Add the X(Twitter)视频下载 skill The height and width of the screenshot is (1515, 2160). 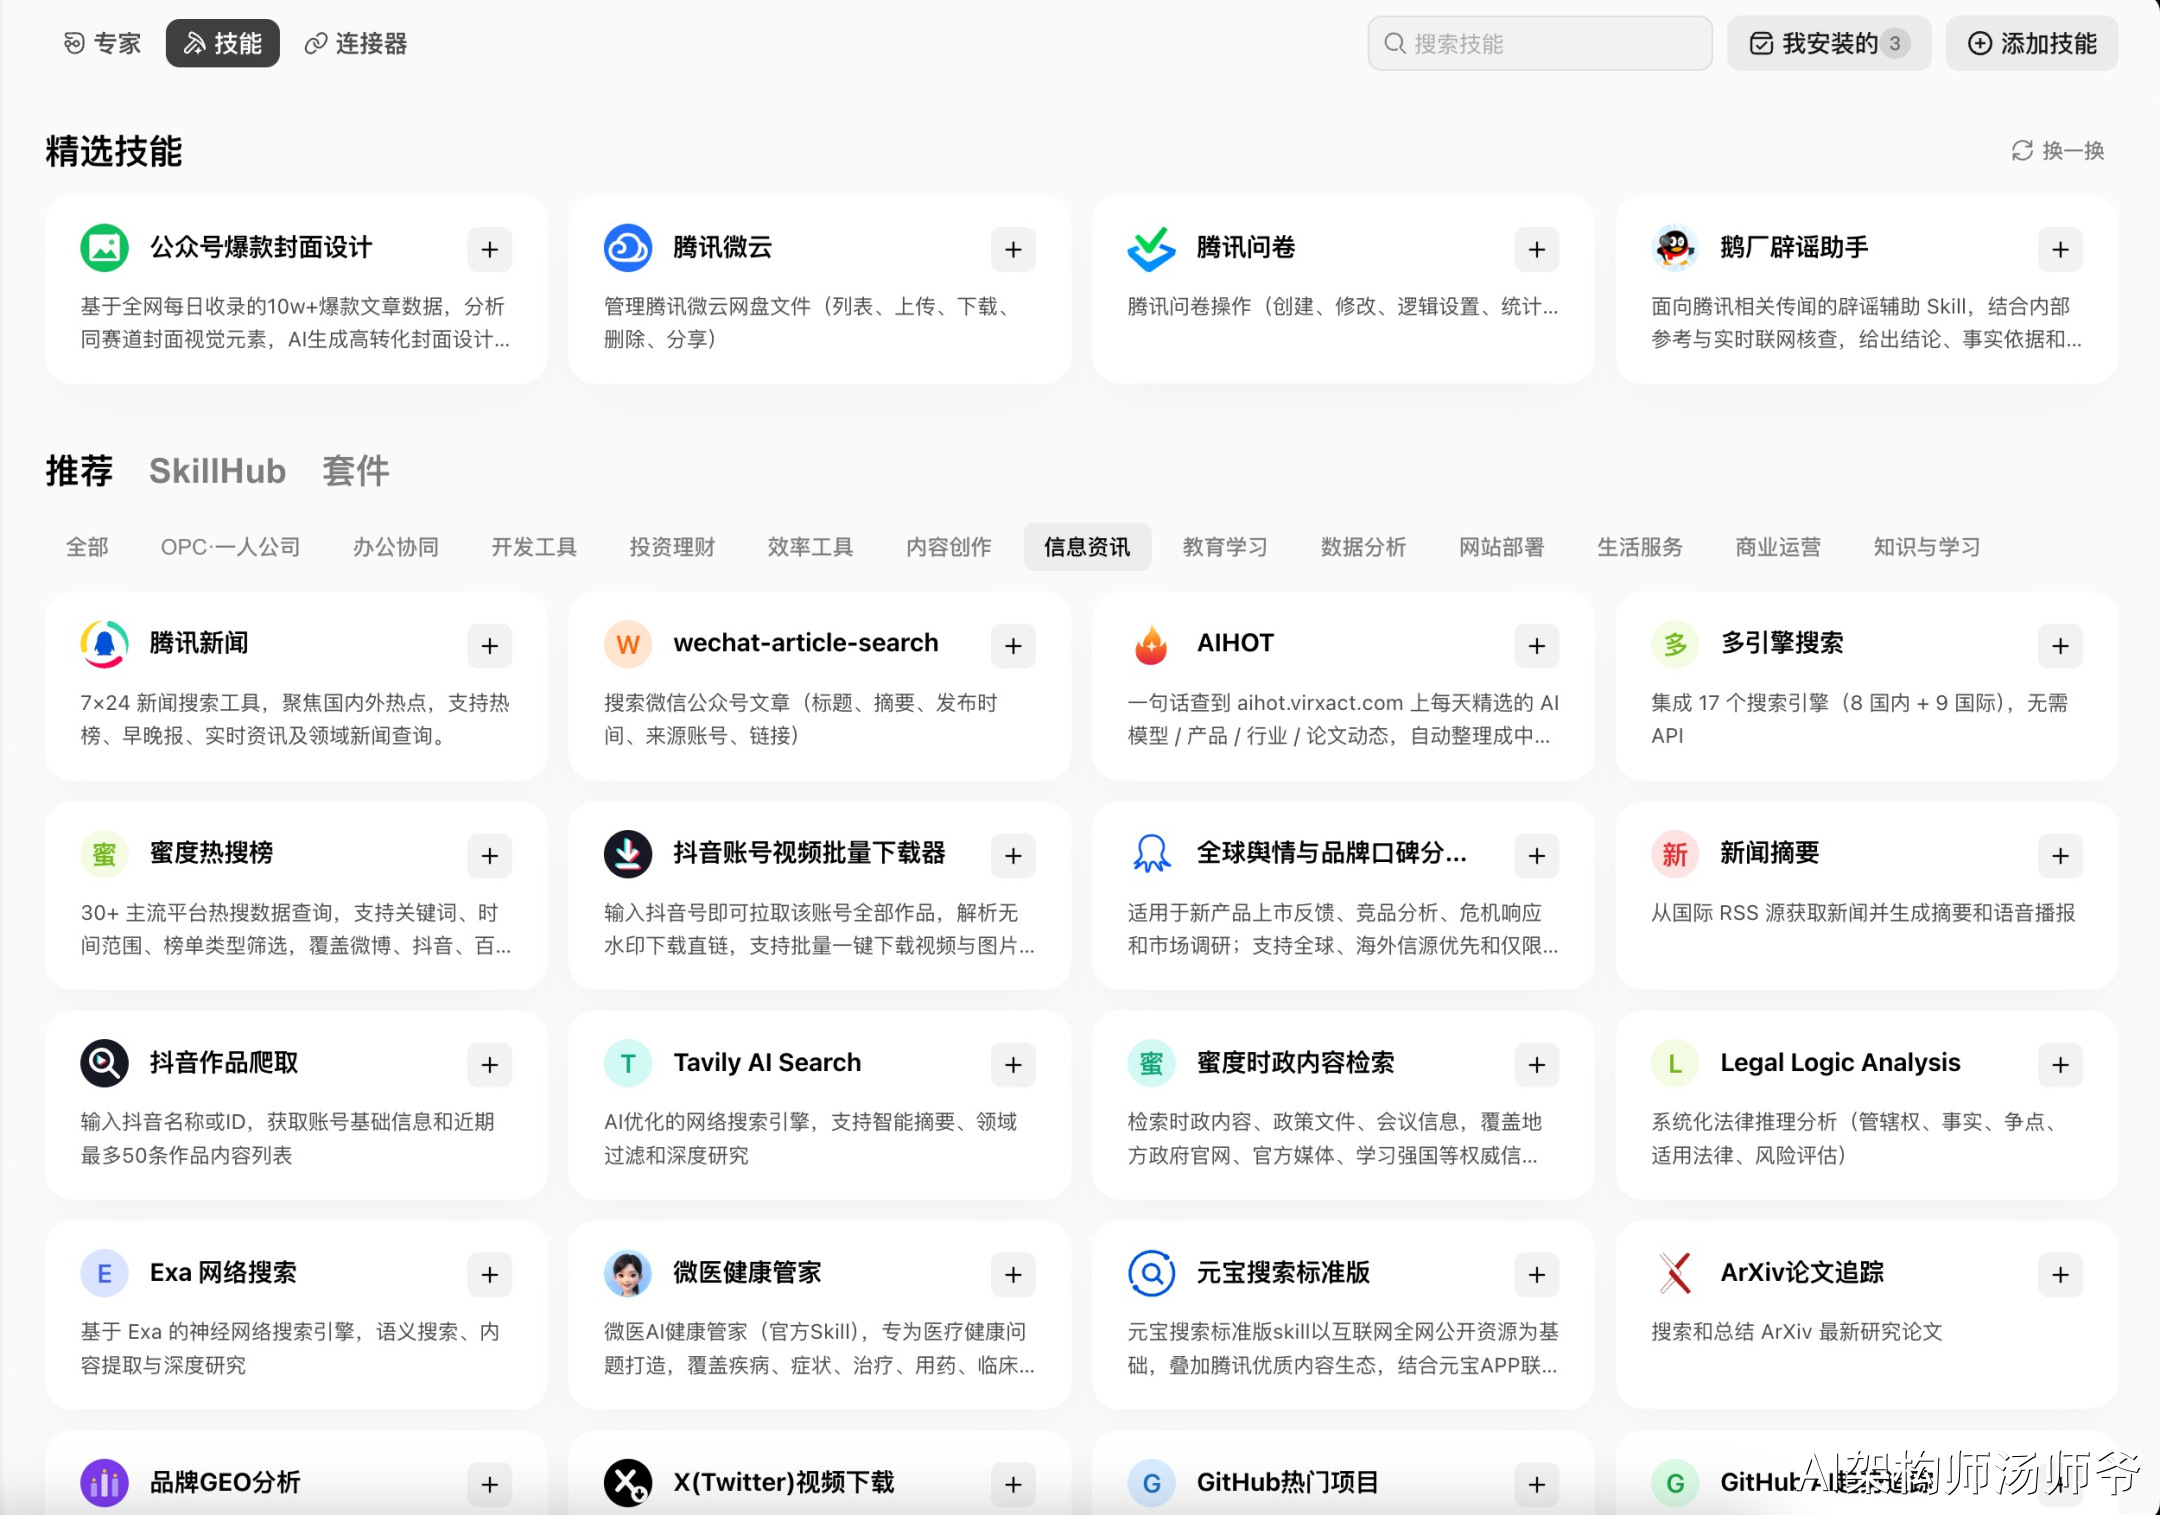1013,1484
